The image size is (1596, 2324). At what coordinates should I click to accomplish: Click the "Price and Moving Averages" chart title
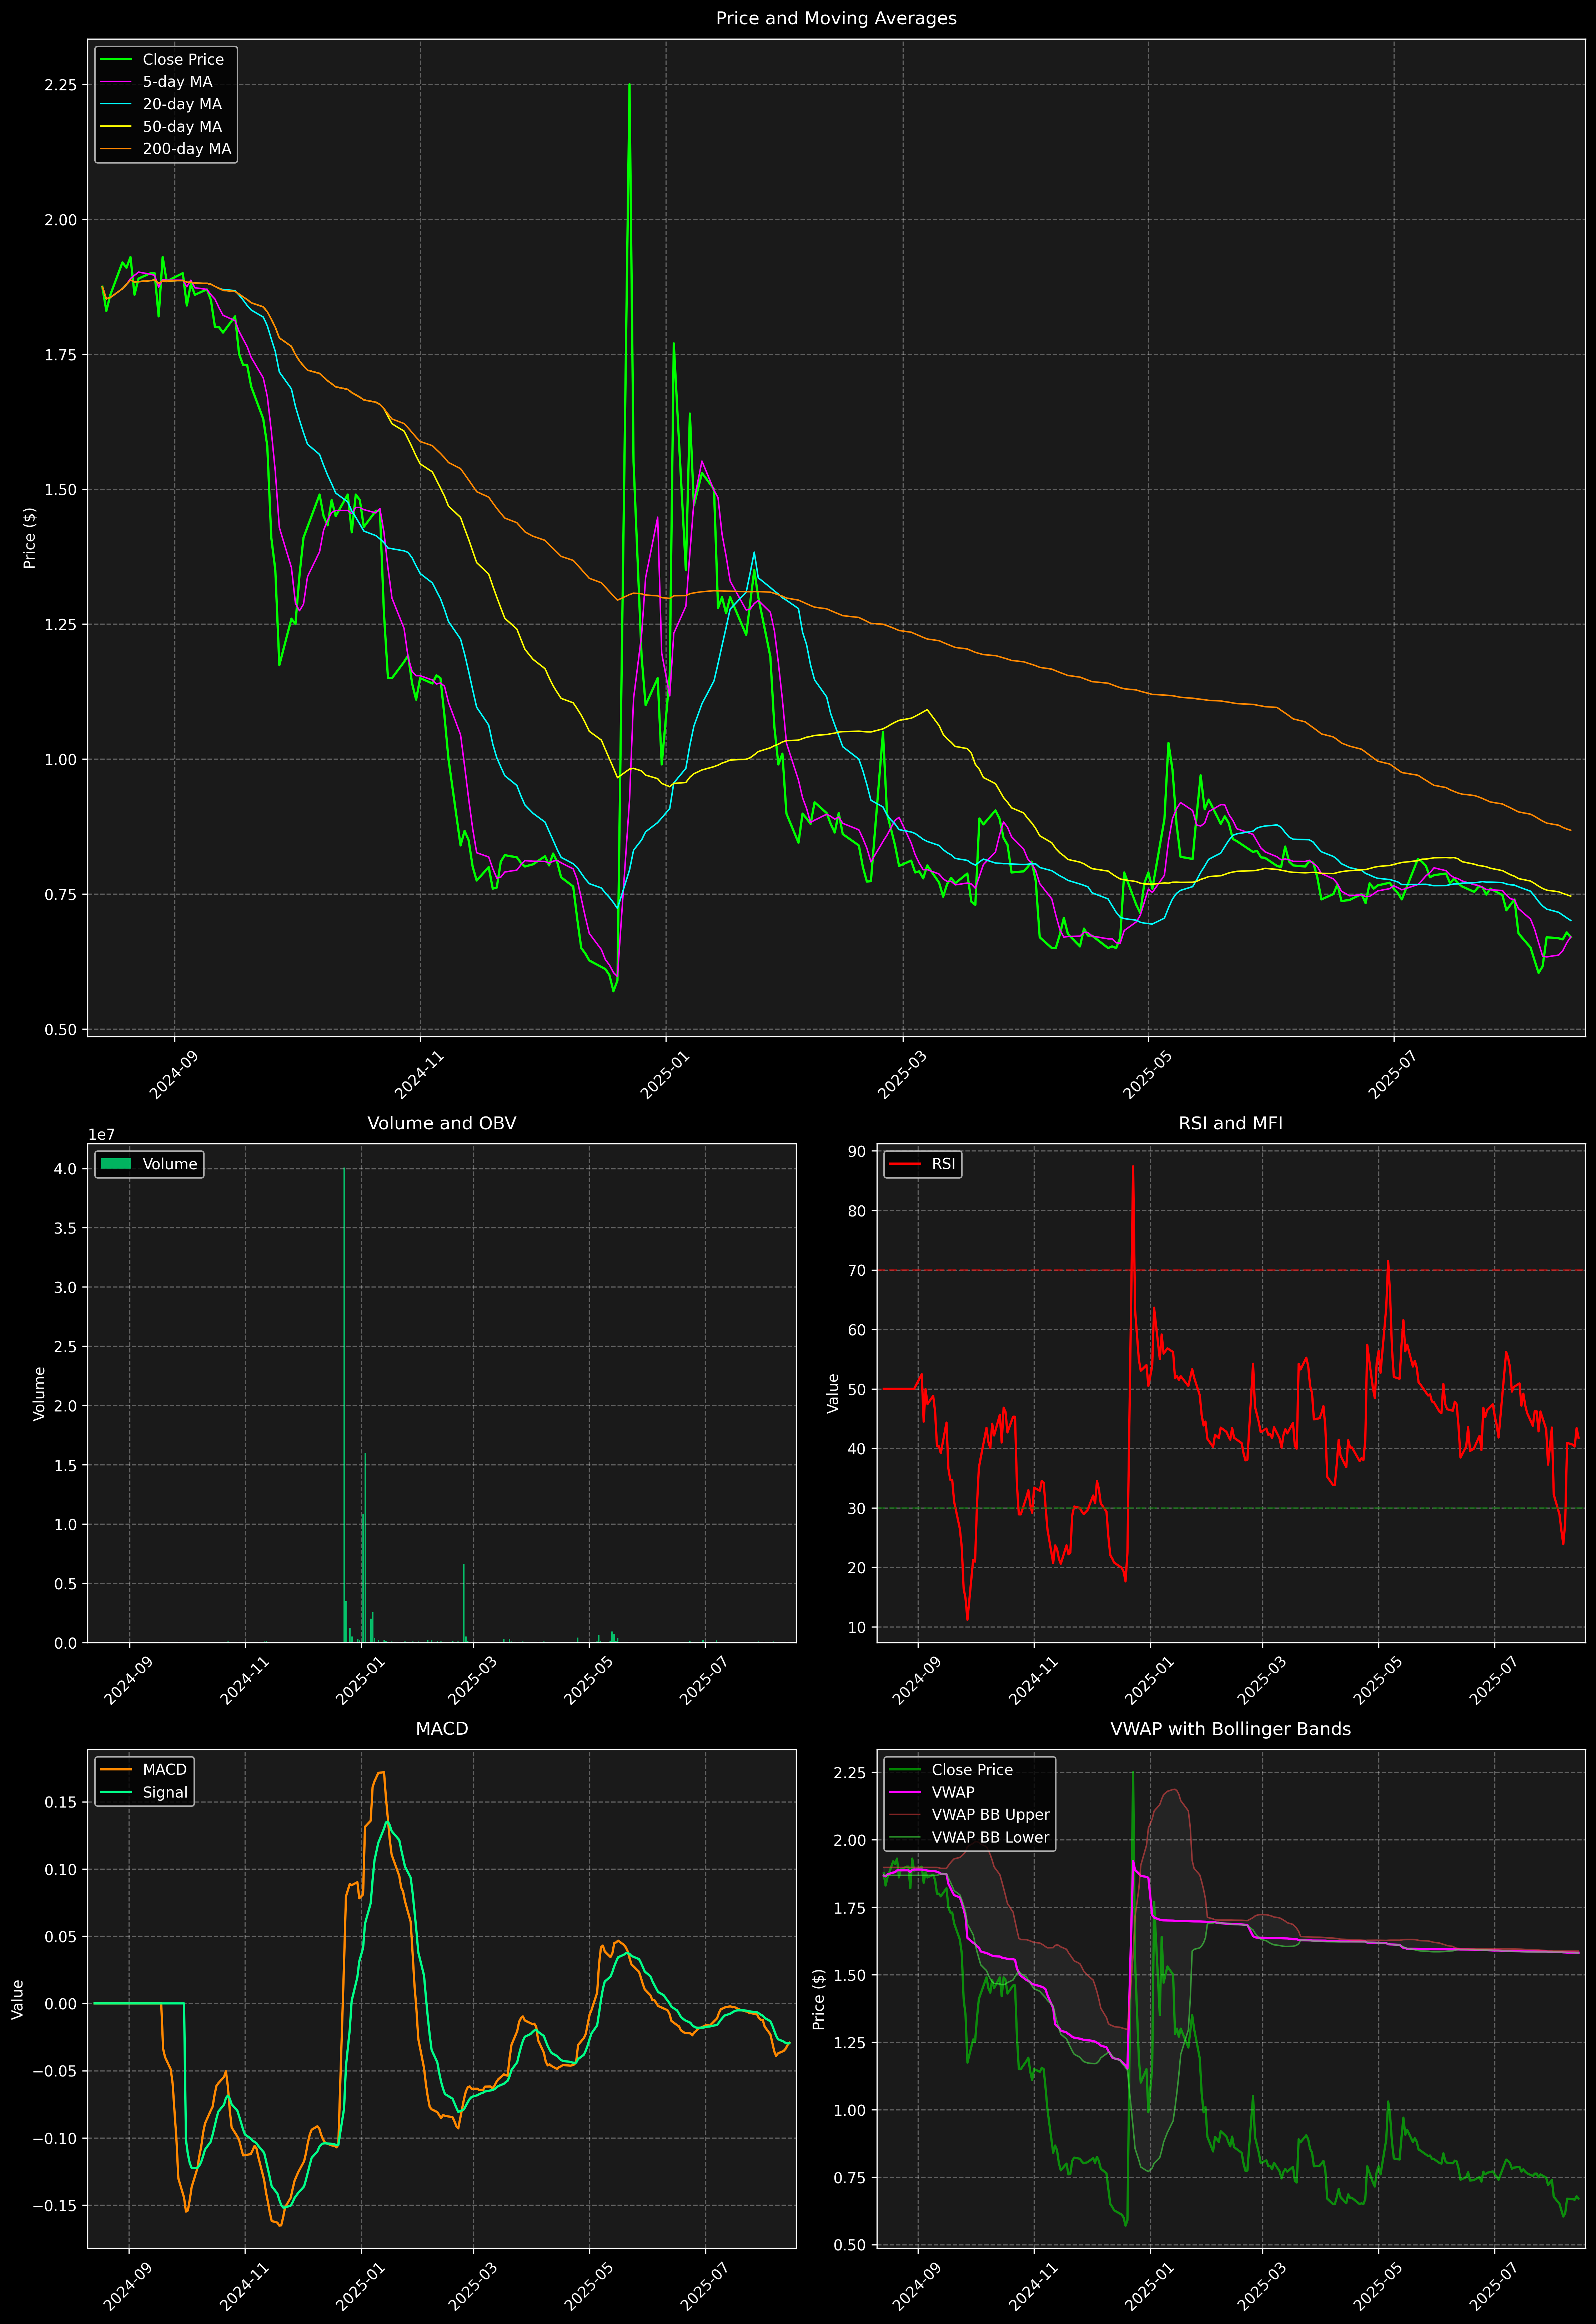coord(836,18)
